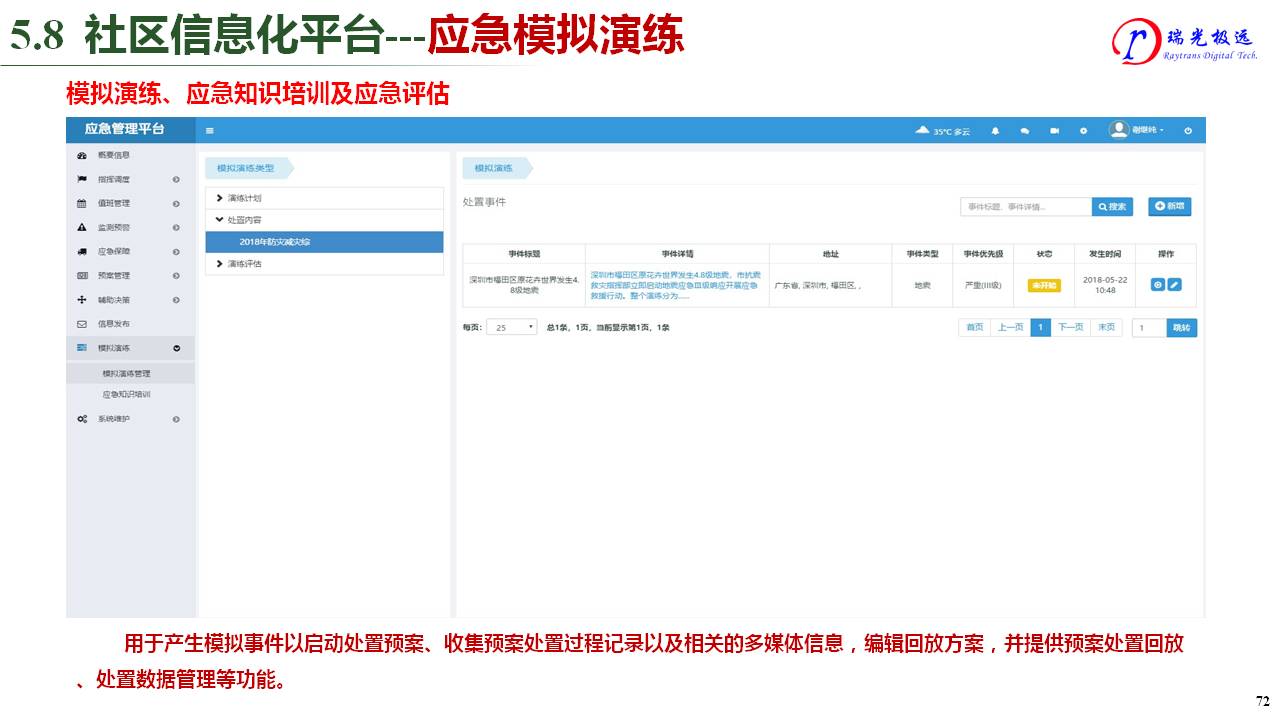Open 应急知识培训 in the sidebar

(x=126, y=395)
